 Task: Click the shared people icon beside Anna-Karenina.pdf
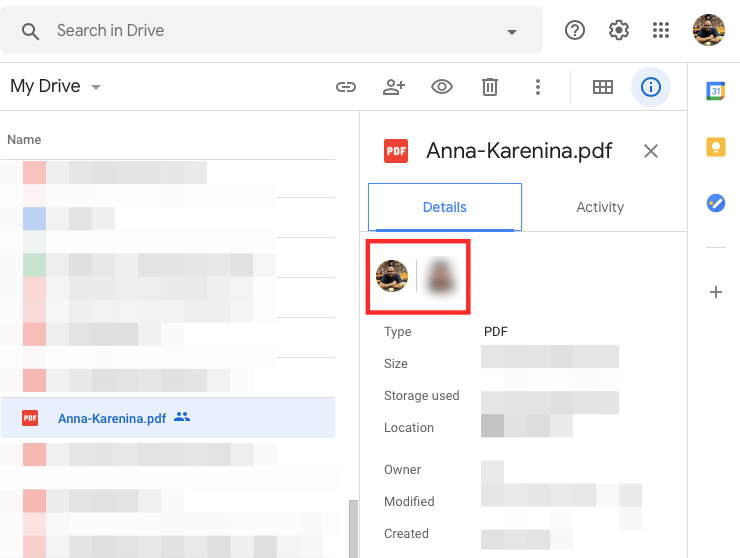point(182,417)
